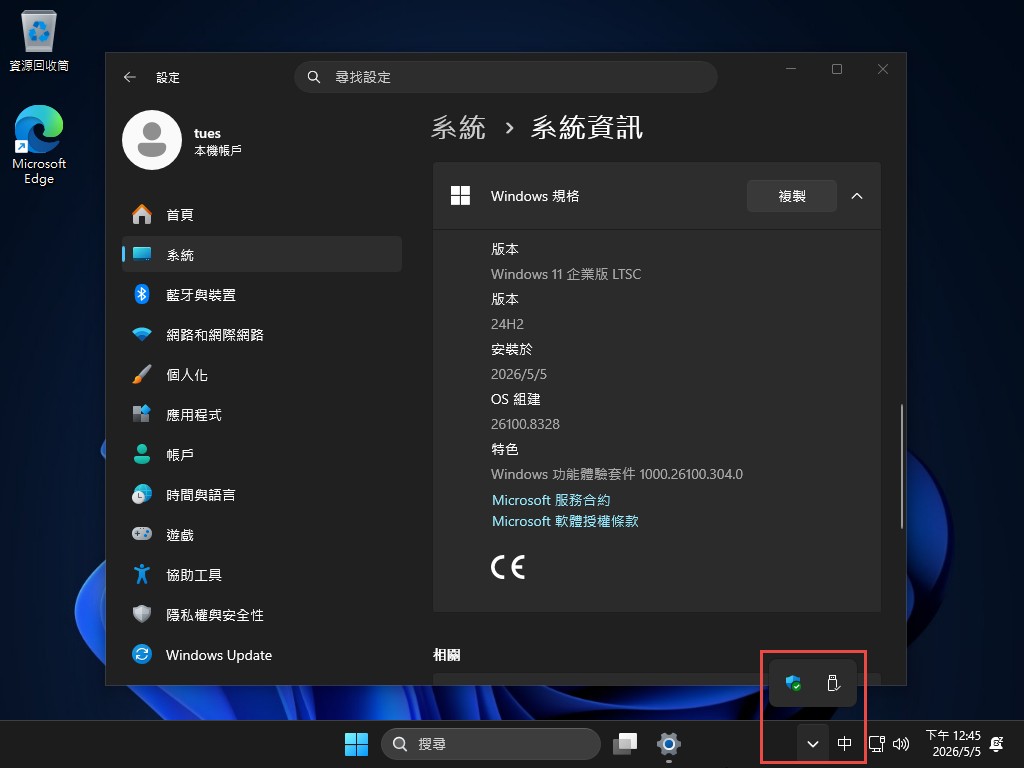Image resolution: width=1024 pixels, height=768 pixels.
Task: Click the 遊戲 controller icon
Action: [x=142, y=534]
